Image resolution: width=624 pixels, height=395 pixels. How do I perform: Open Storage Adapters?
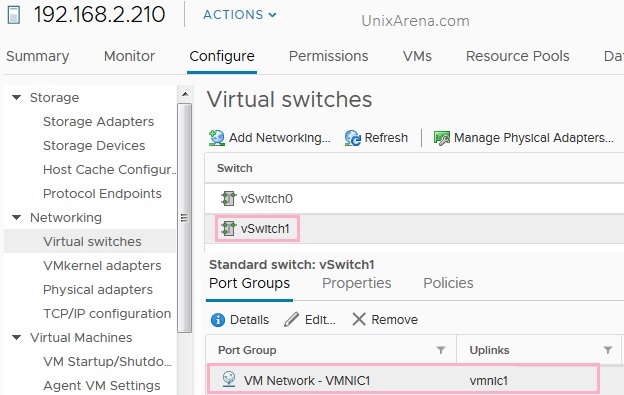click(98, 121)
